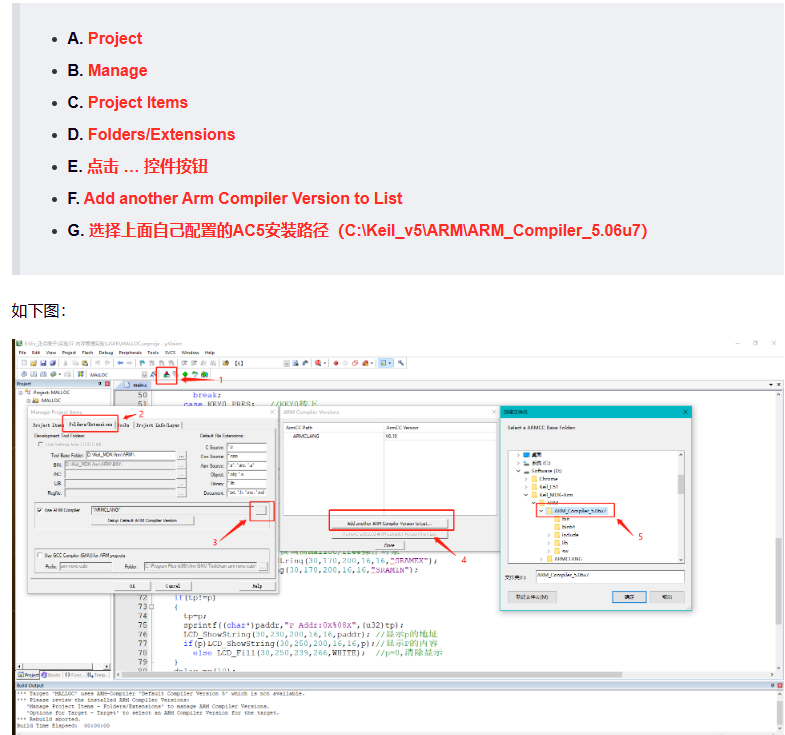Click Help in Manage Project Items dialog
Image resolution: width=785 pixels, height=735 pixels.
click(x=257, y=586)
